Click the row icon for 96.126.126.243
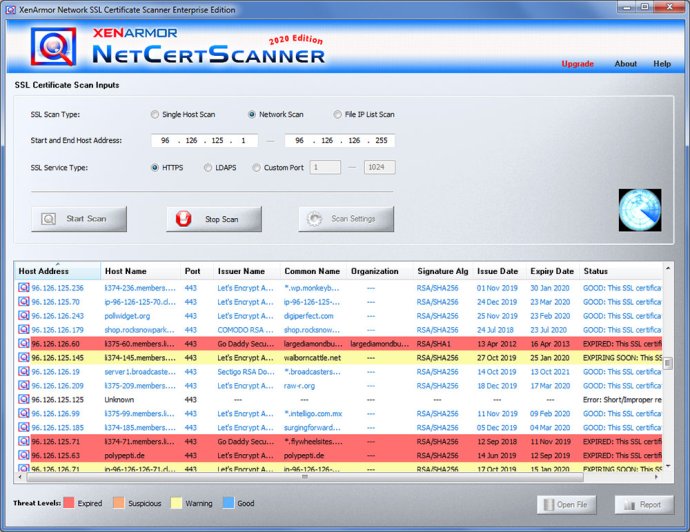The image size is (690, 532). coord(23,316)
